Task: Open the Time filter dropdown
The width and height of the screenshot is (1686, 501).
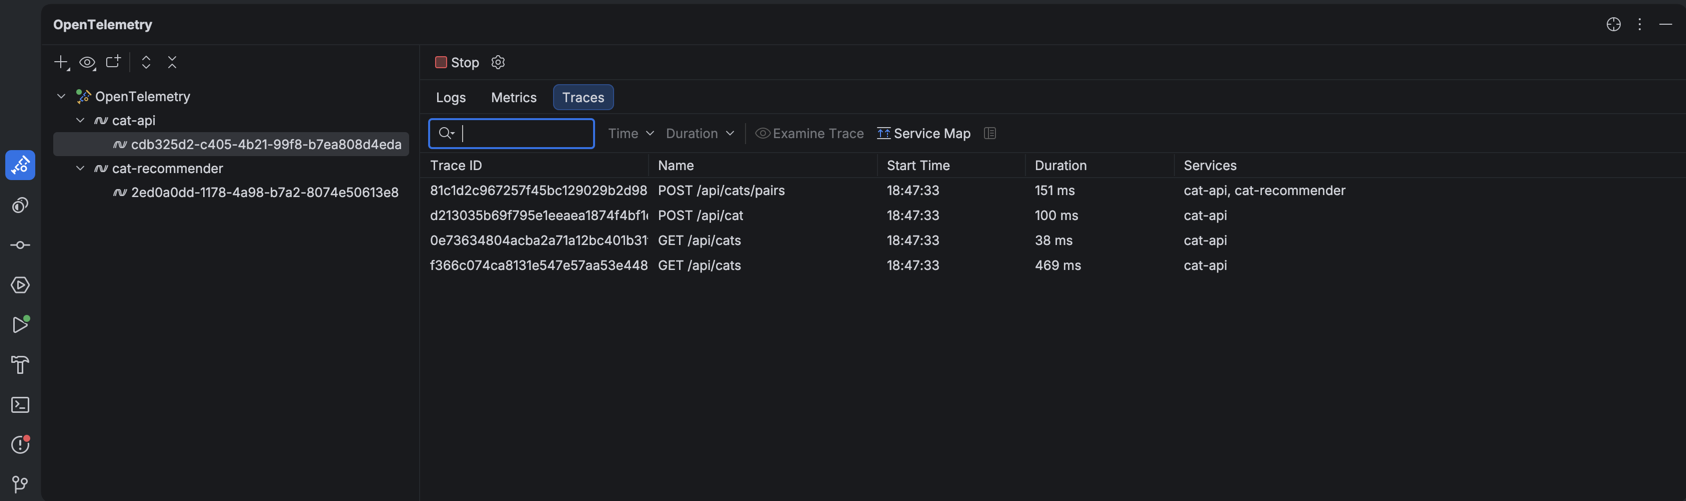Action: coord(631,133)
